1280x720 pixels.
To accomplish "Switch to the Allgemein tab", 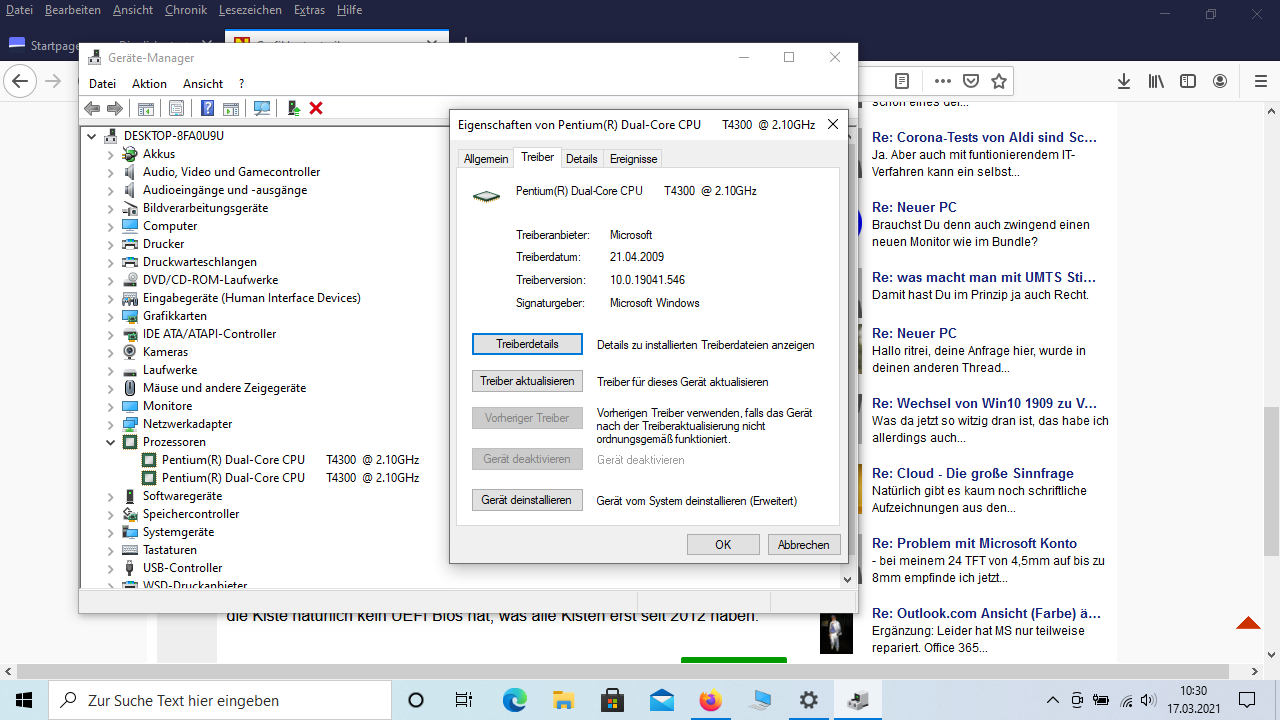I will [x=486, y=159].
